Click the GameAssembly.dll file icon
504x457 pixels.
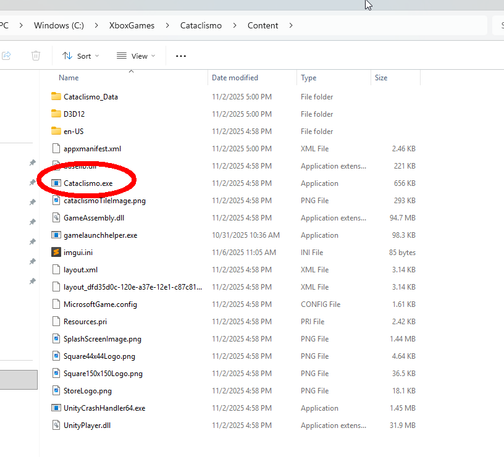pyautogui.click(x=56, y=218)
